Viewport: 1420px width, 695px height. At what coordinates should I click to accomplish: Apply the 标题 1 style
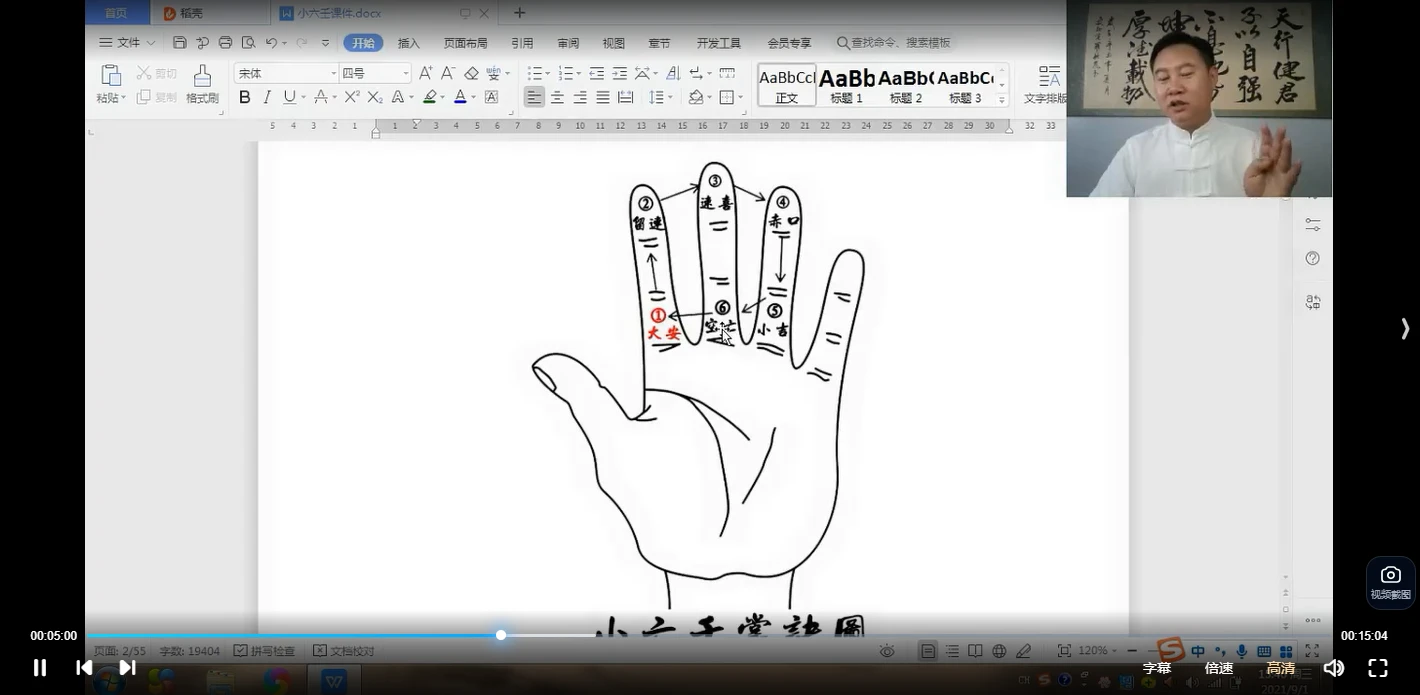point(846,85)
